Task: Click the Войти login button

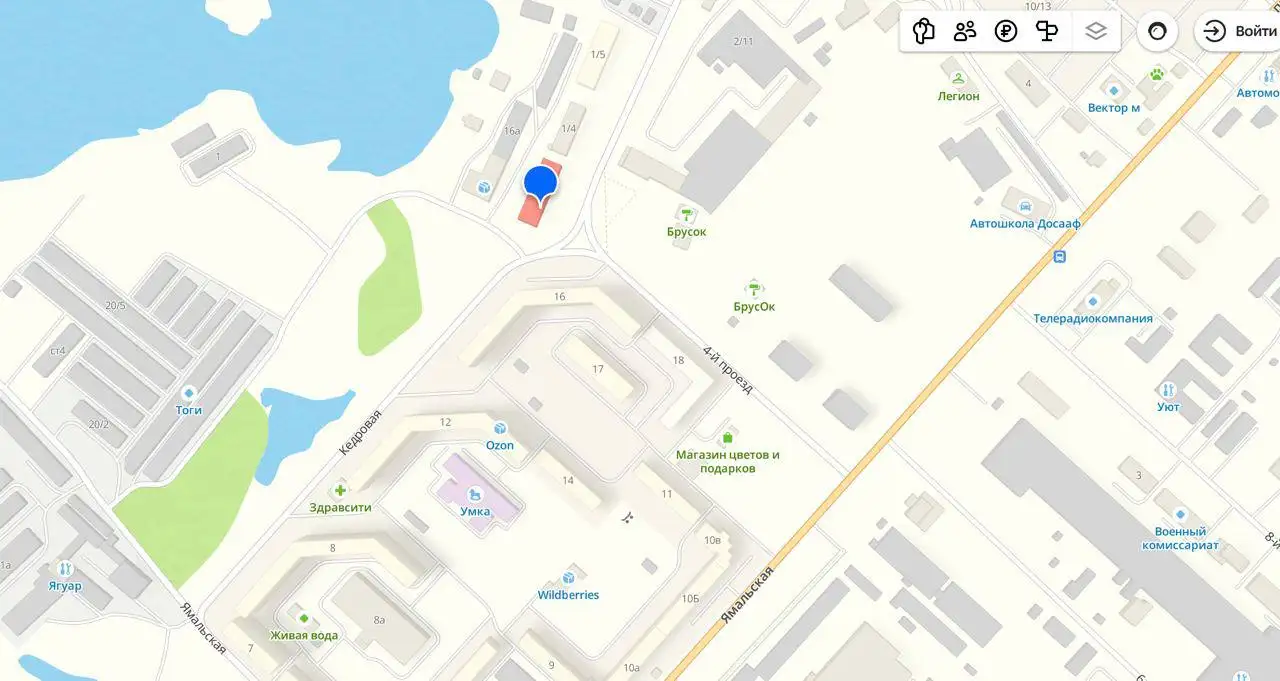Action: pos(1240,31)
